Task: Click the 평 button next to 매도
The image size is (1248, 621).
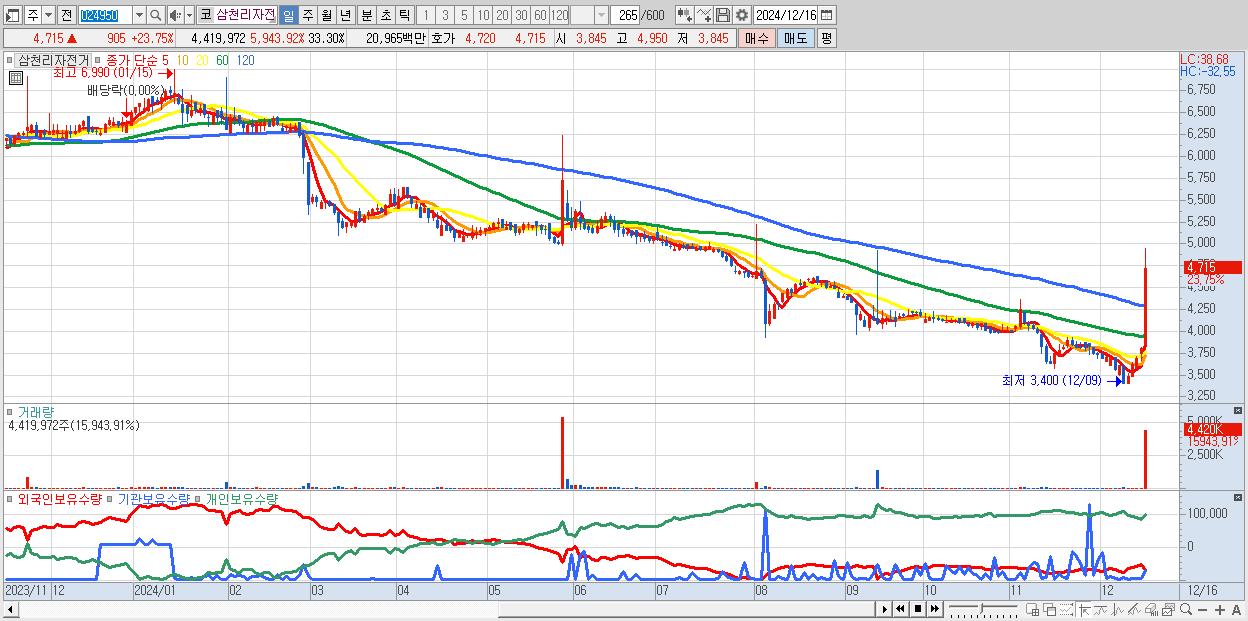Action: (826, 38)
